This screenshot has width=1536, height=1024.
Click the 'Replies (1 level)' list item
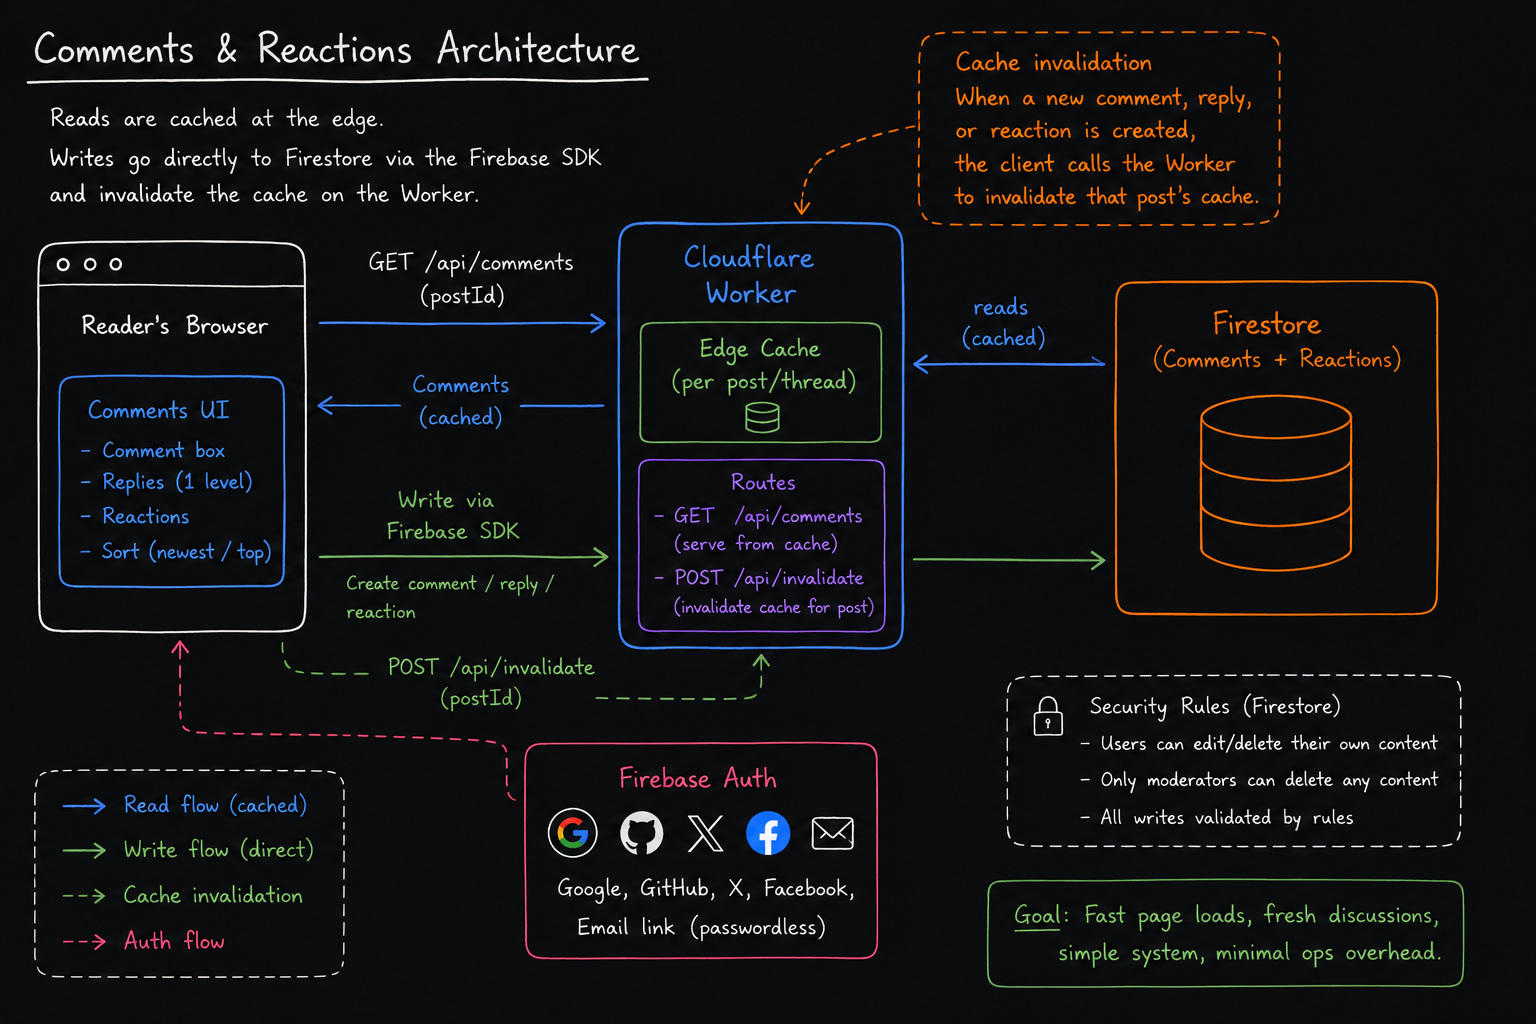coord(177,482)
